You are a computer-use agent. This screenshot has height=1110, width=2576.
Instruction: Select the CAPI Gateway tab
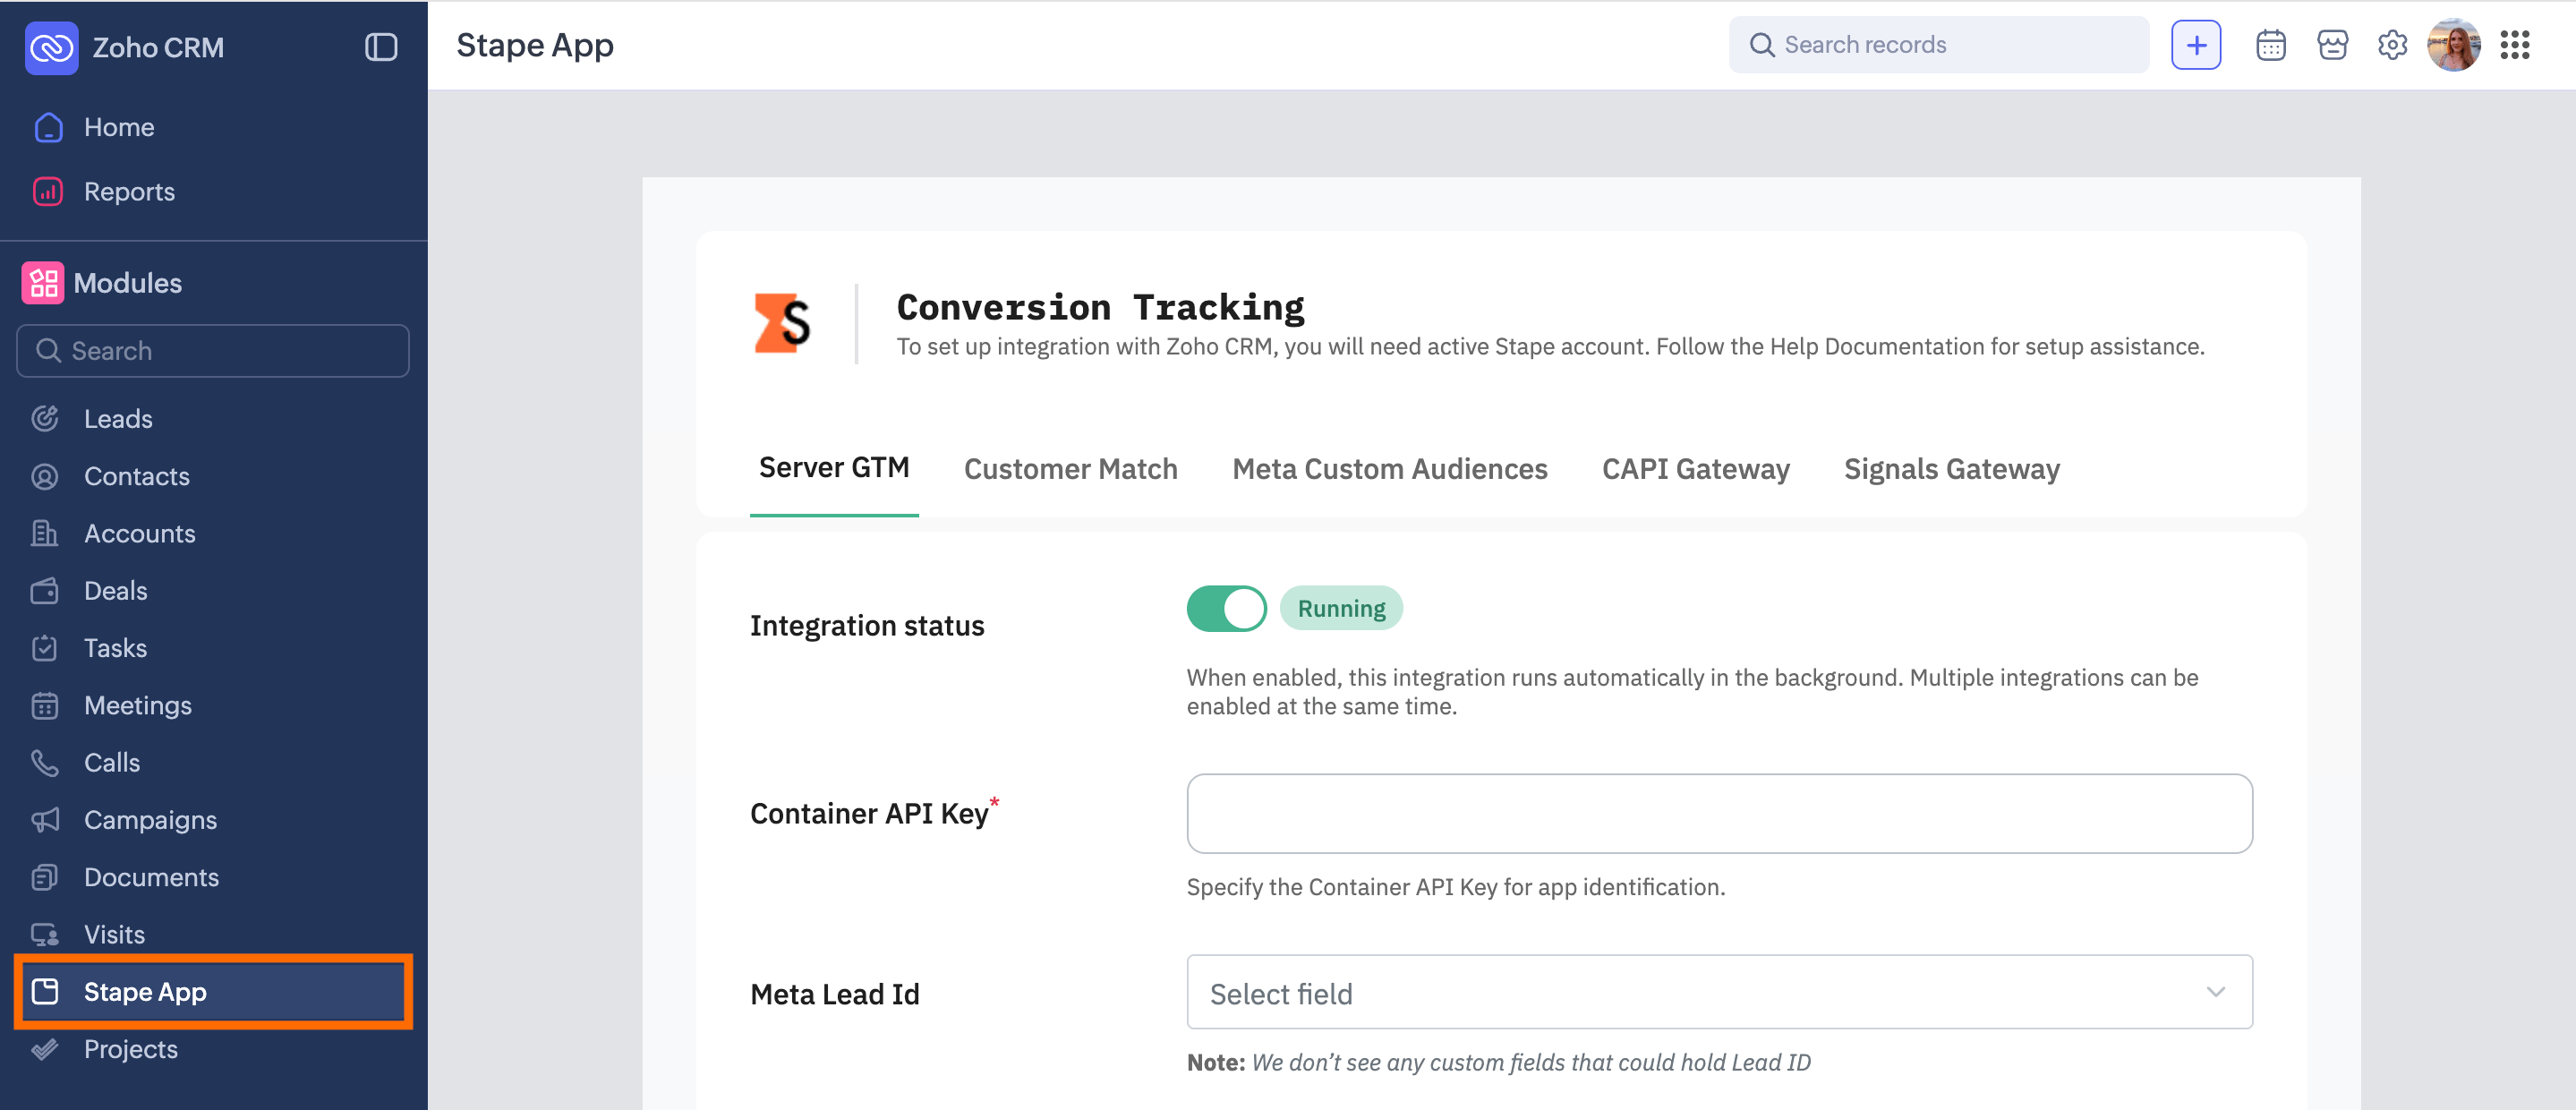[x=1696, y=469]
